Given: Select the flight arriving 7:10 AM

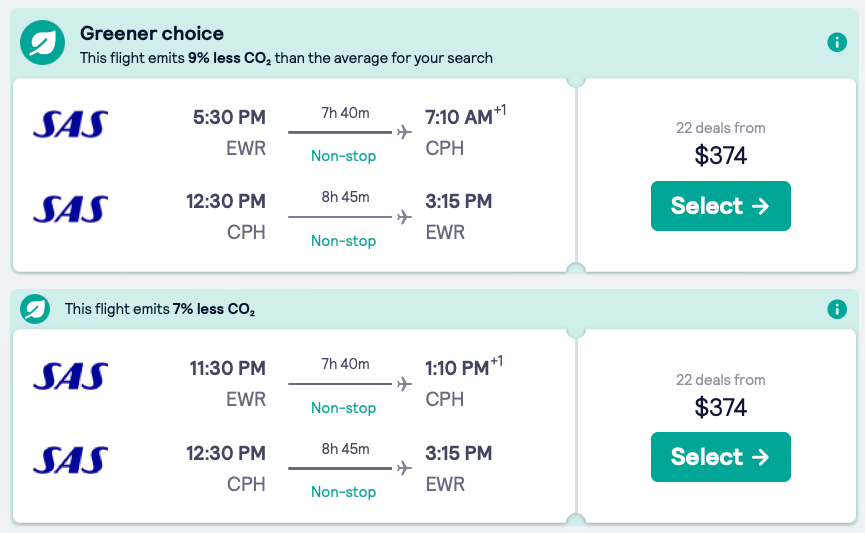Looking at the screenshot, I should click(x=720, y=206).
